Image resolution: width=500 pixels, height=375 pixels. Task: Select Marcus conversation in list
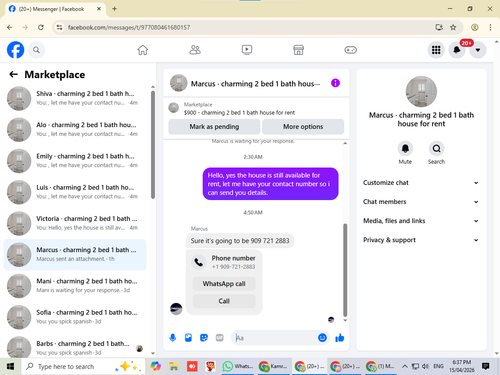coord(75,254)
